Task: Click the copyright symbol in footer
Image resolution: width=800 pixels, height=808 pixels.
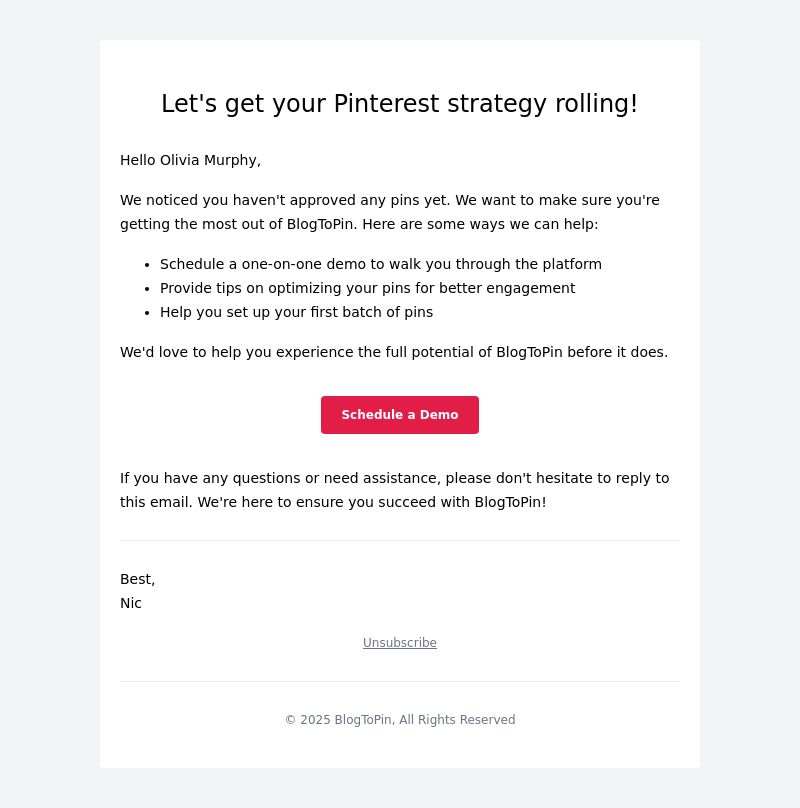Action: pyautogui.click(x=290, y=720)
